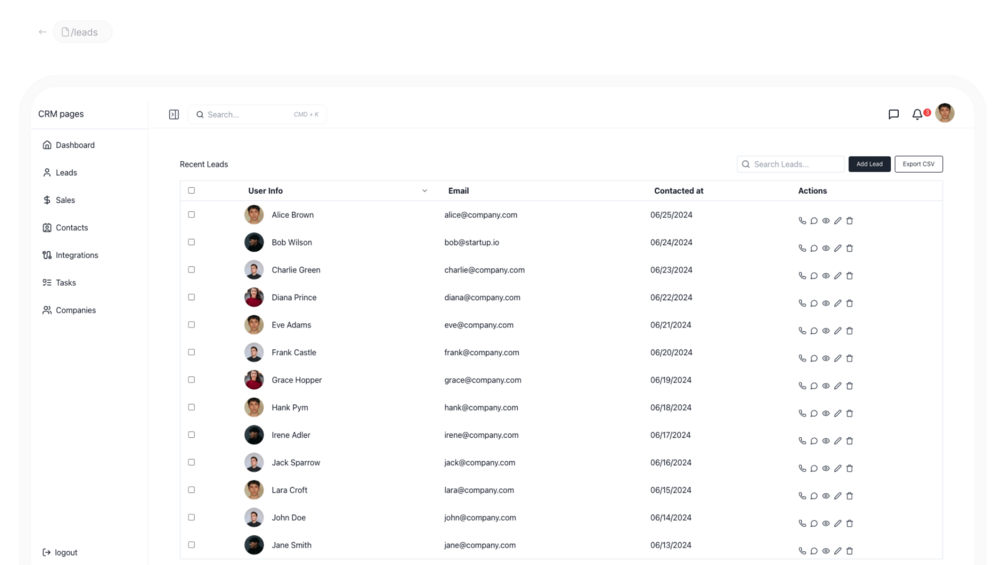Viewport: 1005px width, 565px height.
Task: Click the email charlie@company.com
Action: [x=485, y=270]
